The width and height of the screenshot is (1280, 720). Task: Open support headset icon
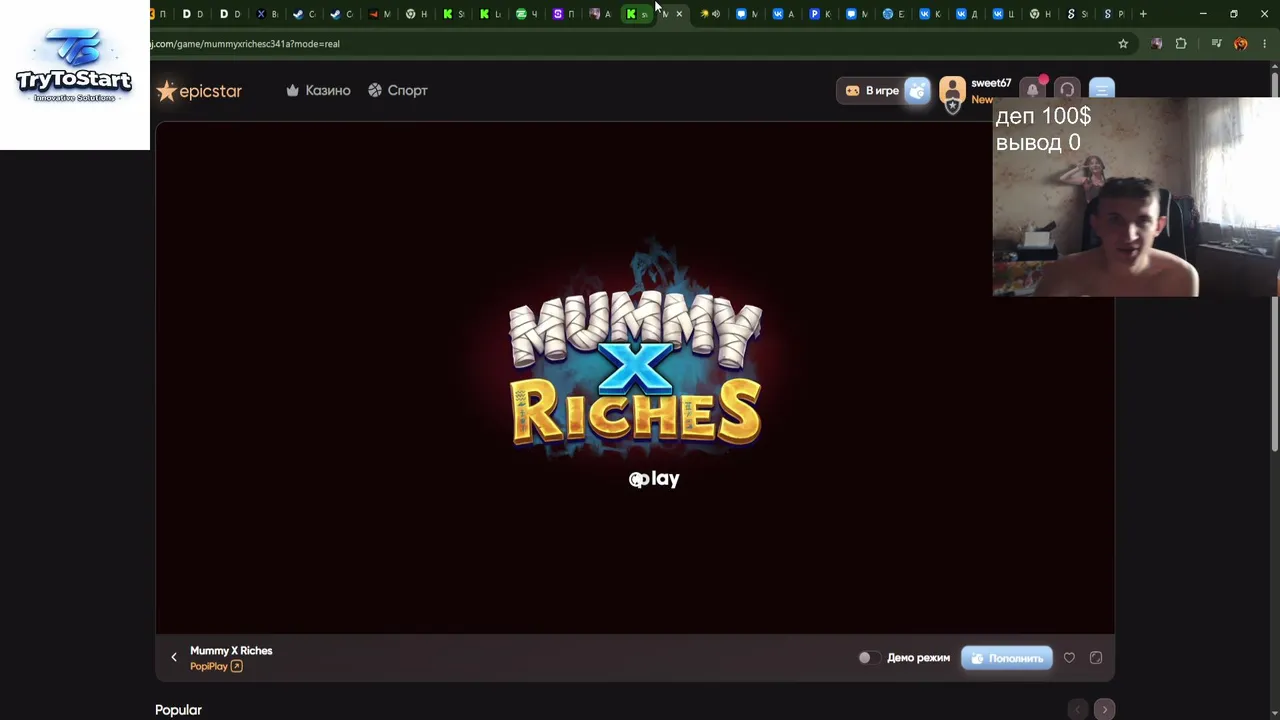tap(1067, 90)
